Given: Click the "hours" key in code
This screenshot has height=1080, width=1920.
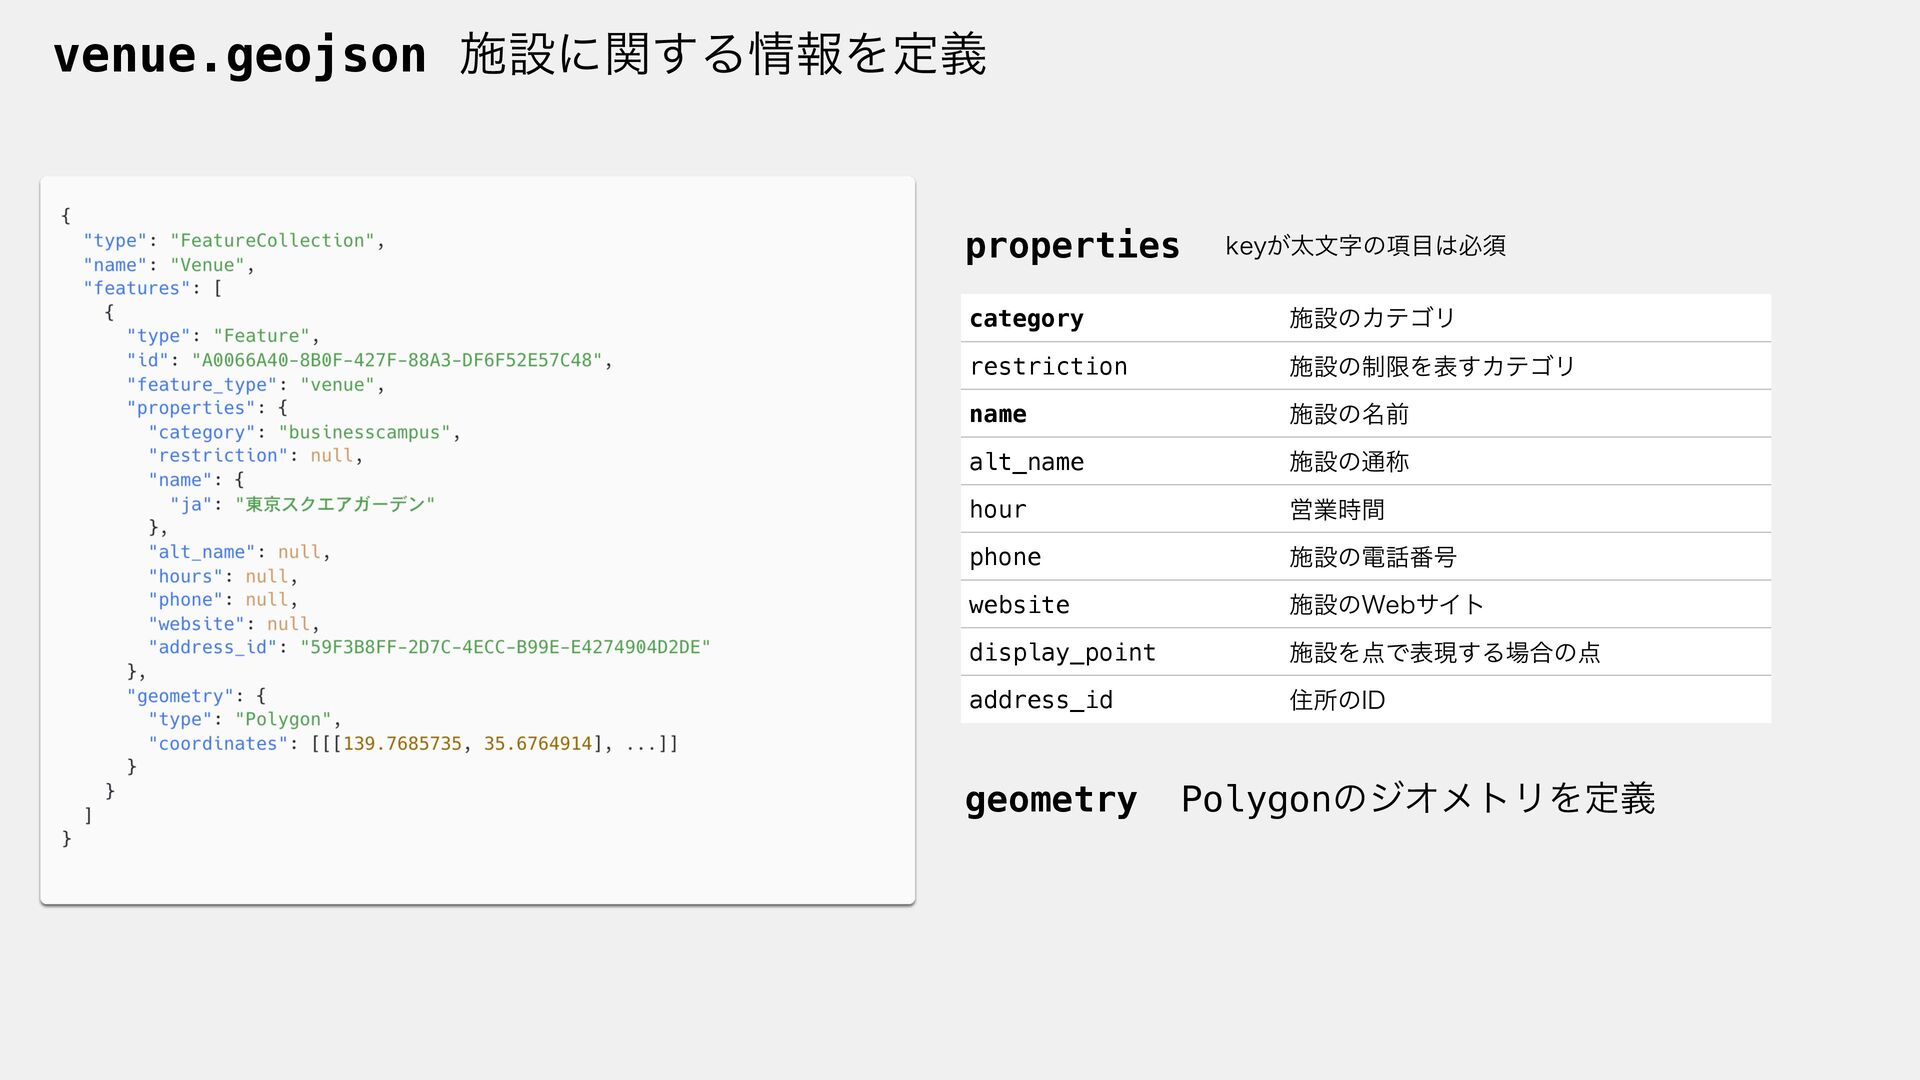Looking at the screenshot, I should click(186, 577).
